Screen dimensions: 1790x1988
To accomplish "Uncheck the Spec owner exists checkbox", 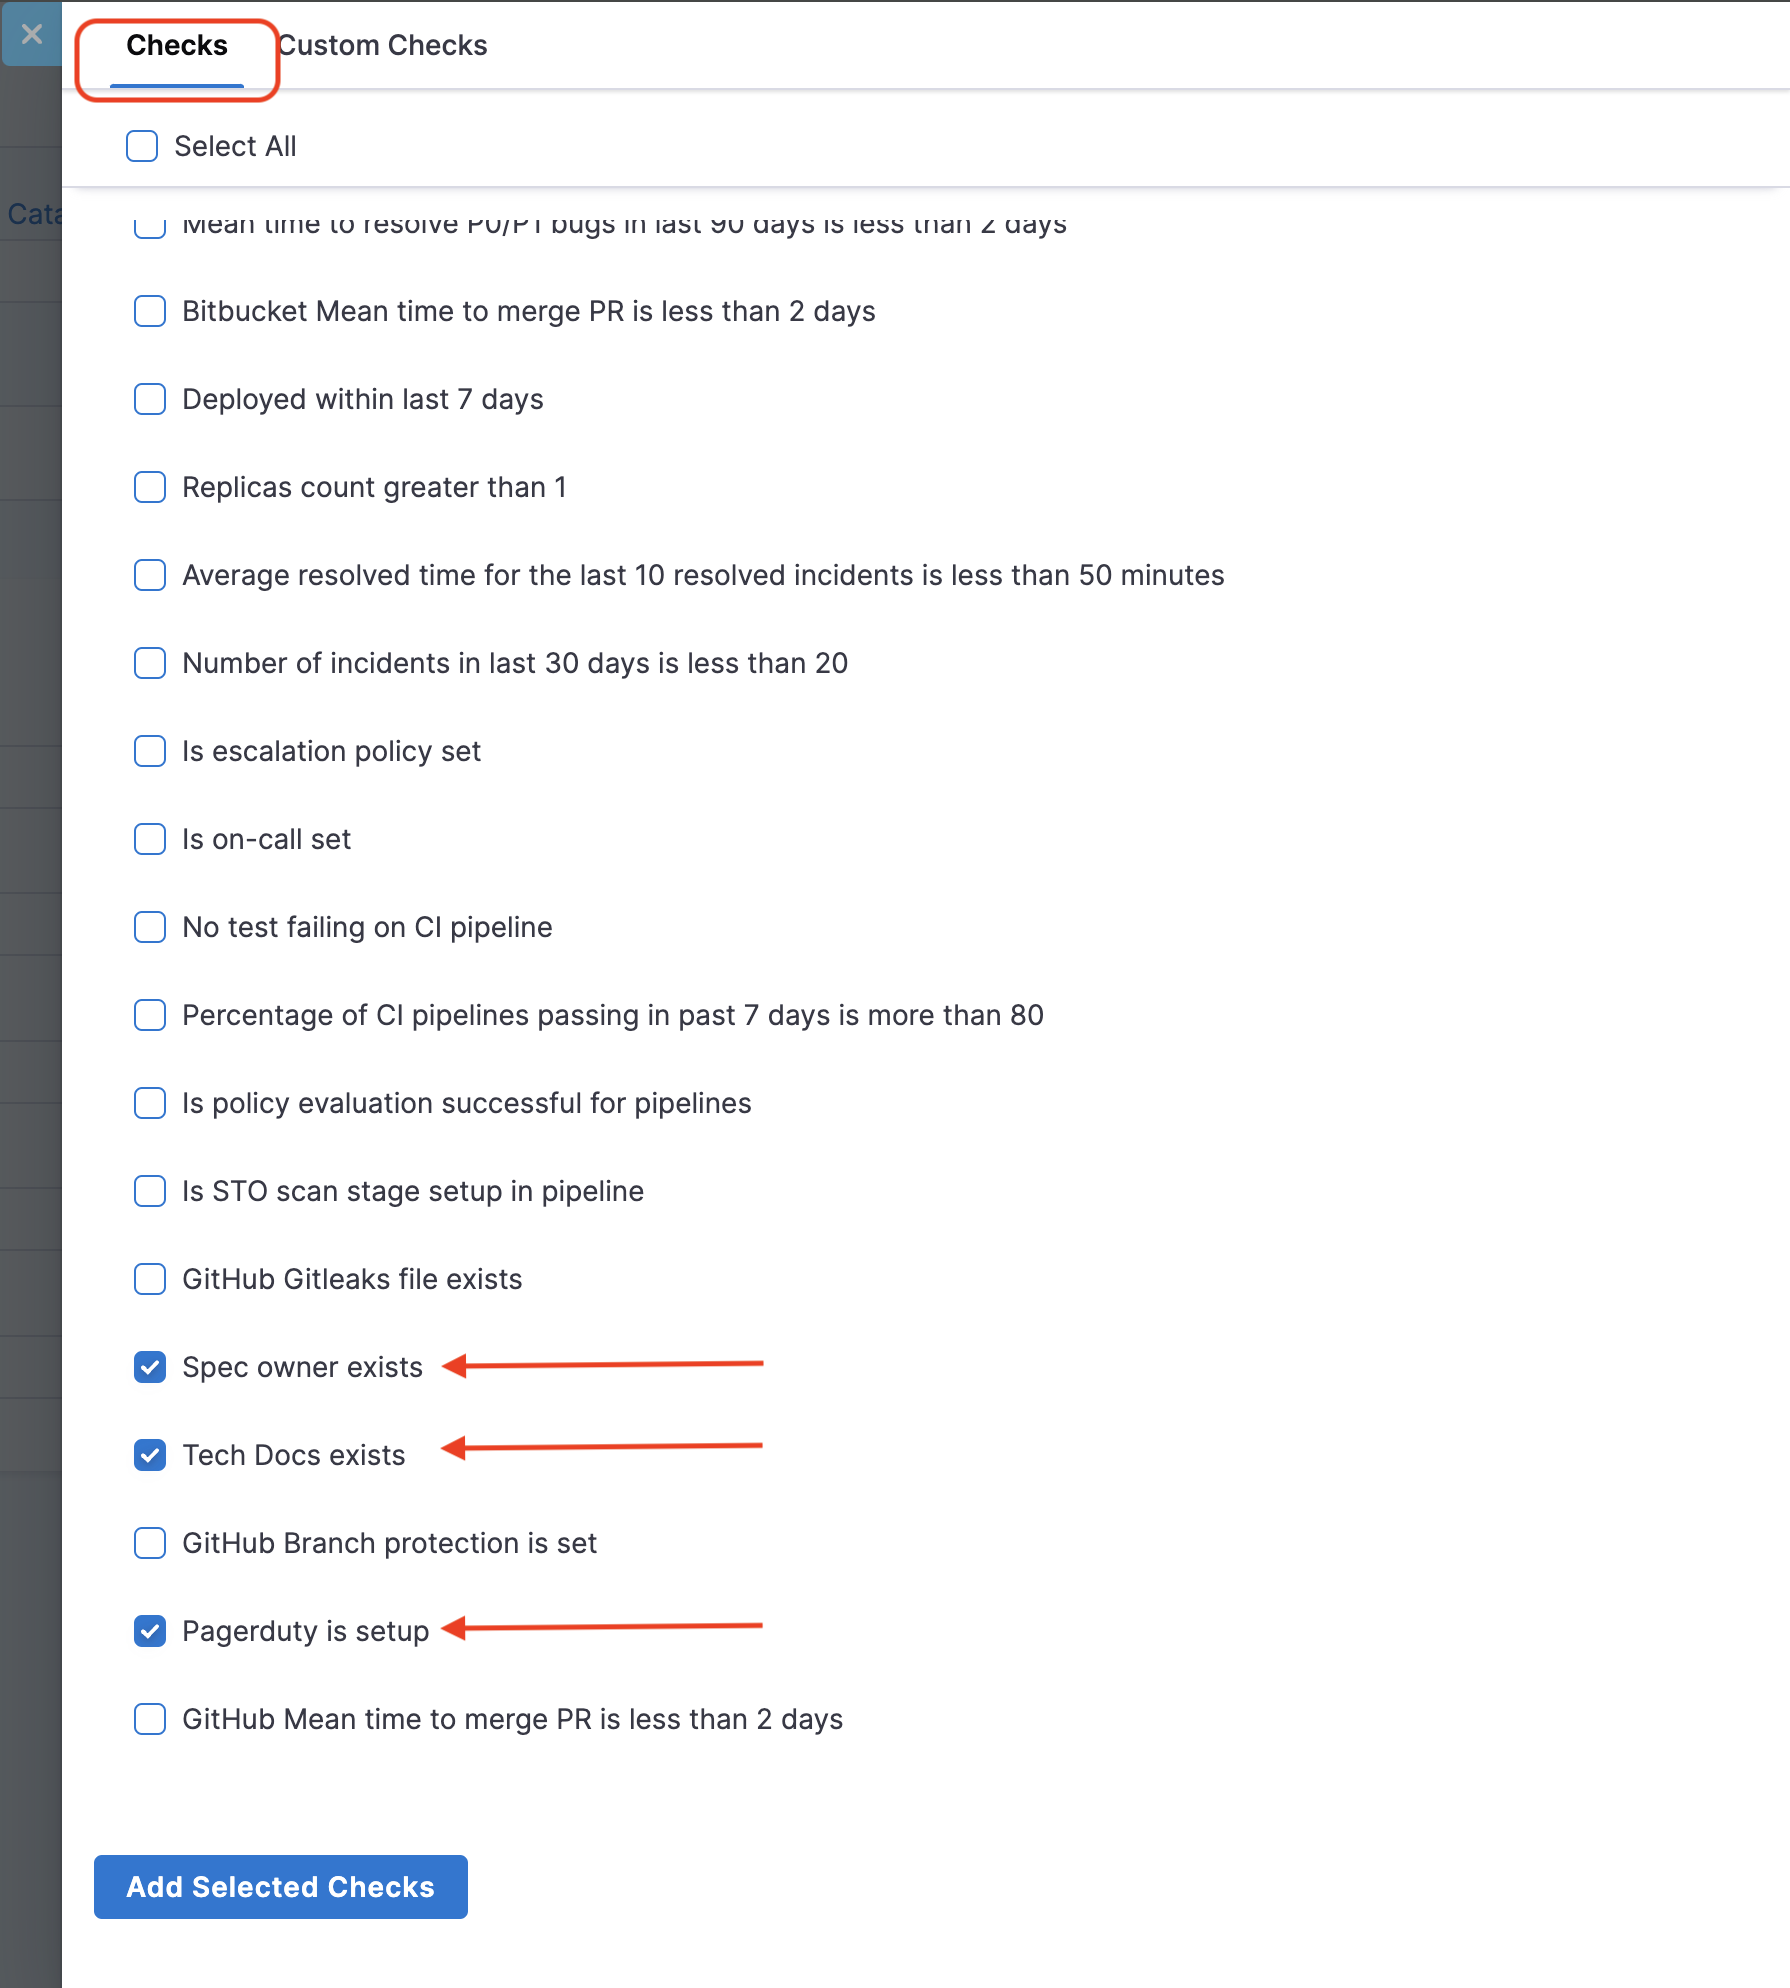I will [150, 1367].
